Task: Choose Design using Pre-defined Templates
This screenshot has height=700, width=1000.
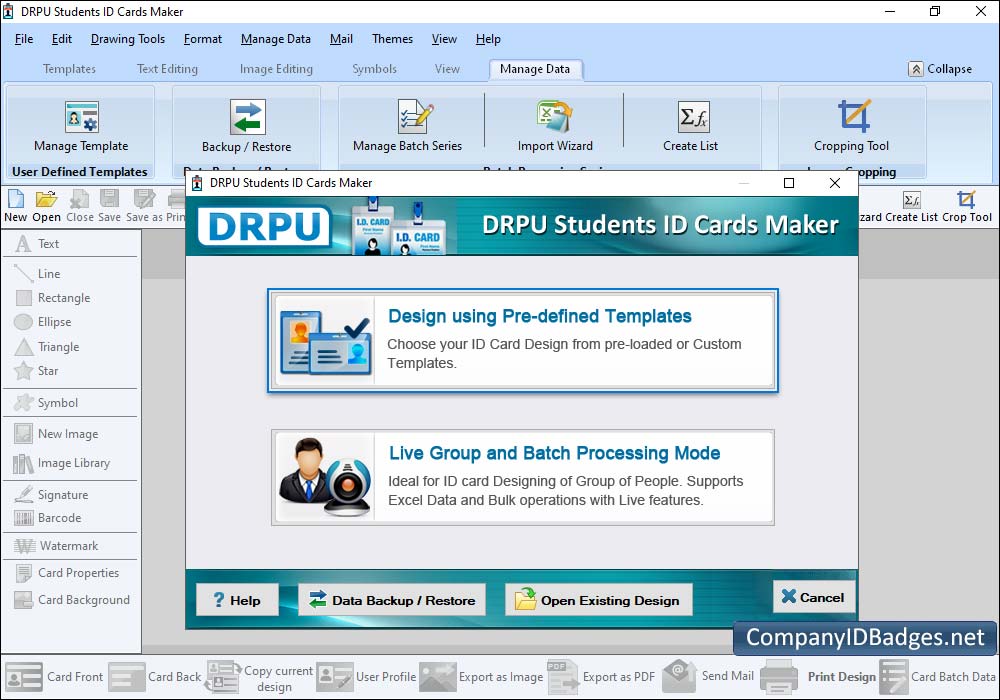Action: pyautogui.click(x=523, y=340)
